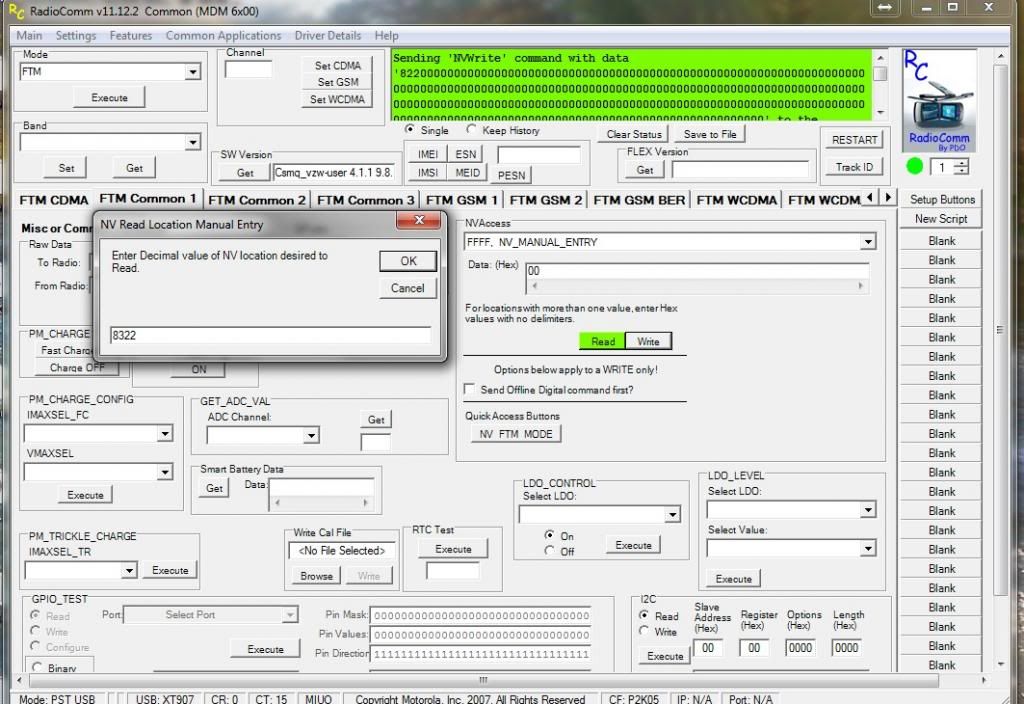Click the Set WCDMA button
The image size is (1024, 704).
[x=337, y=99]
